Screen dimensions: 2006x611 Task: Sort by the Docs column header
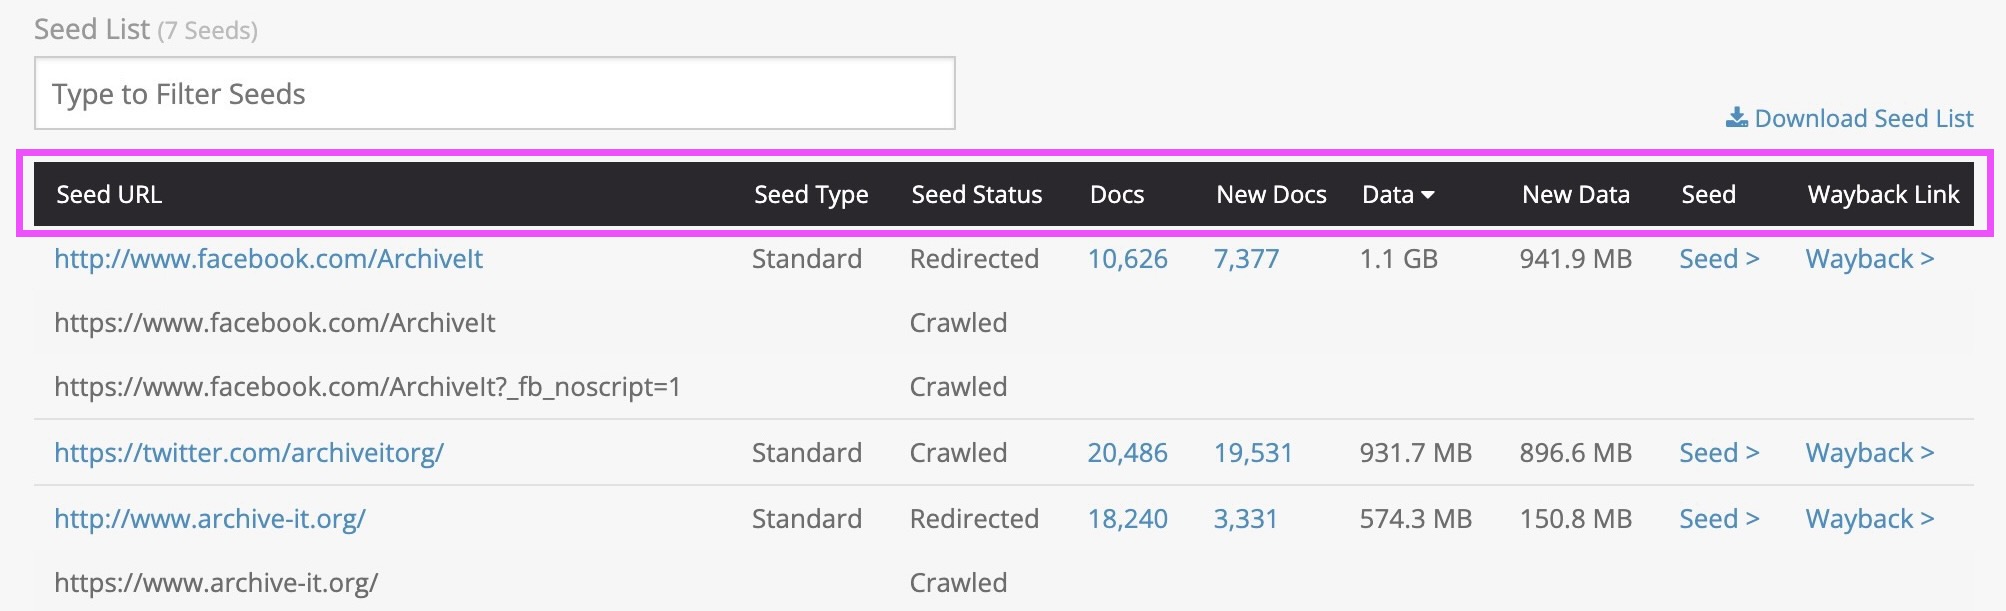click(1117, 195)
